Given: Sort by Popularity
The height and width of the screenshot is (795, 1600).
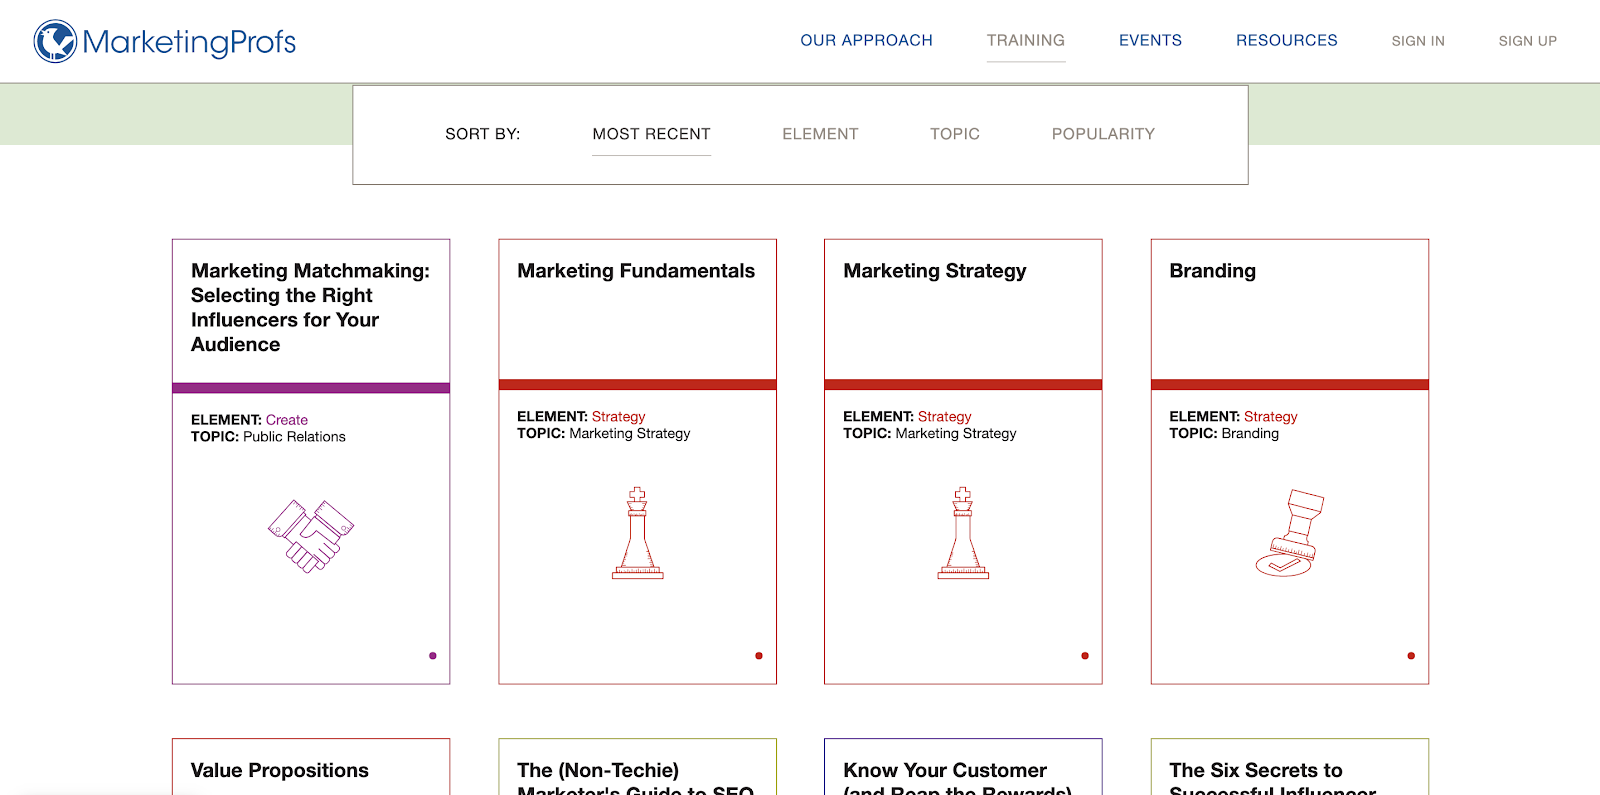Looking at the screenshot, I should 1103,134.
